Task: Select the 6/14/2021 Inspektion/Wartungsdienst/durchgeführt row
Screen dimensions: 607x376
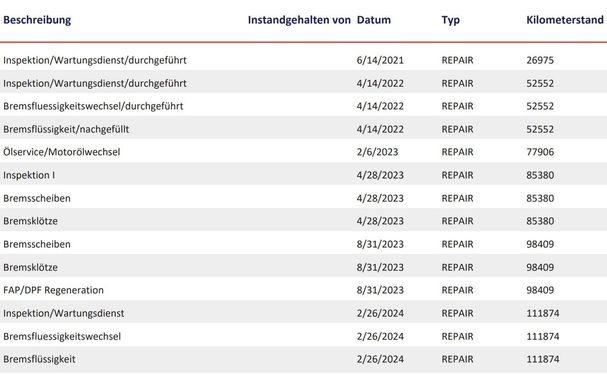Action: [304, 60]
